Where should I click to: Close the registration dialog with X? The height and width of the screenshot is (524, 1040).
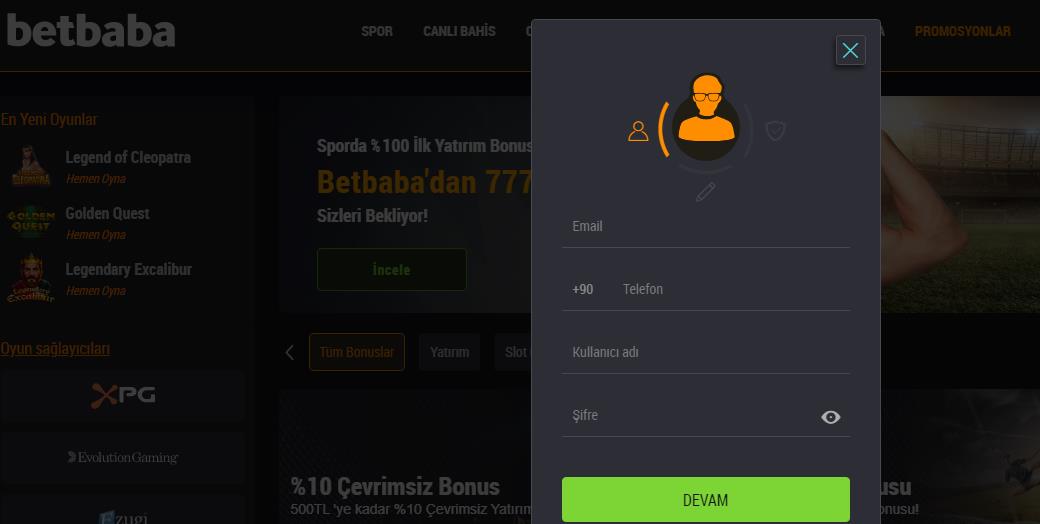point(850,50)
